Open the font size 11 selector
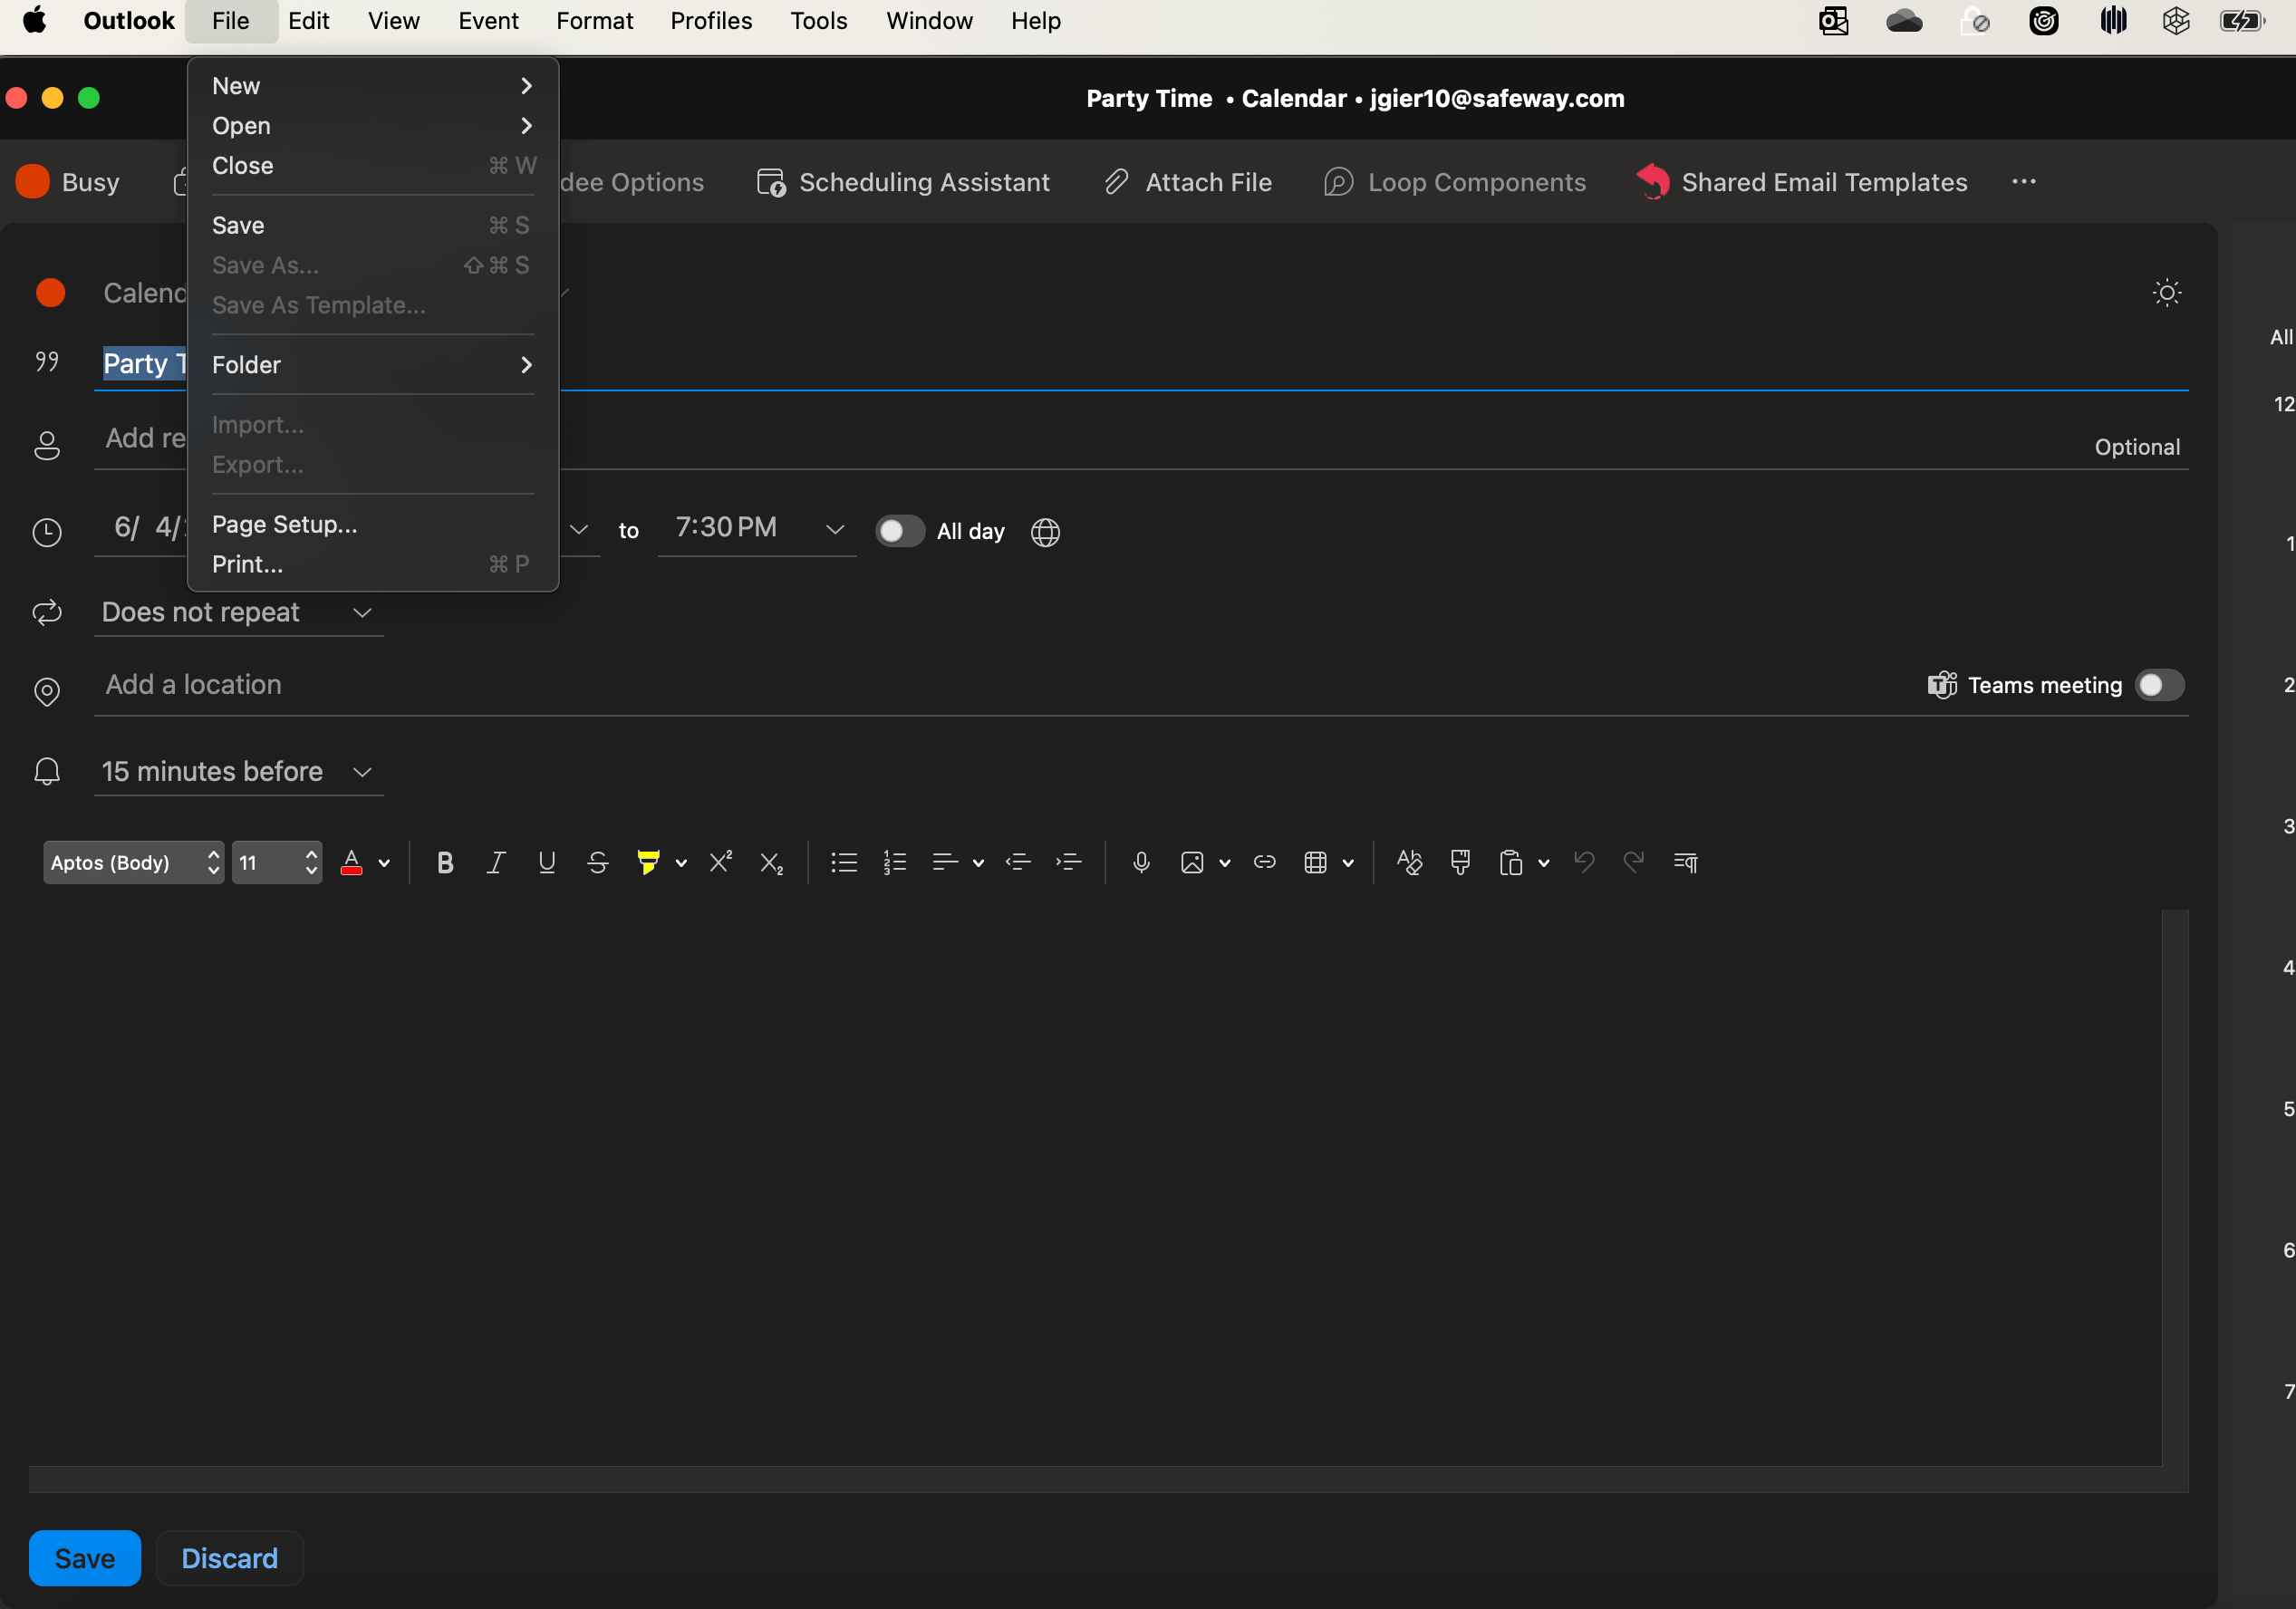 [277, 862]
